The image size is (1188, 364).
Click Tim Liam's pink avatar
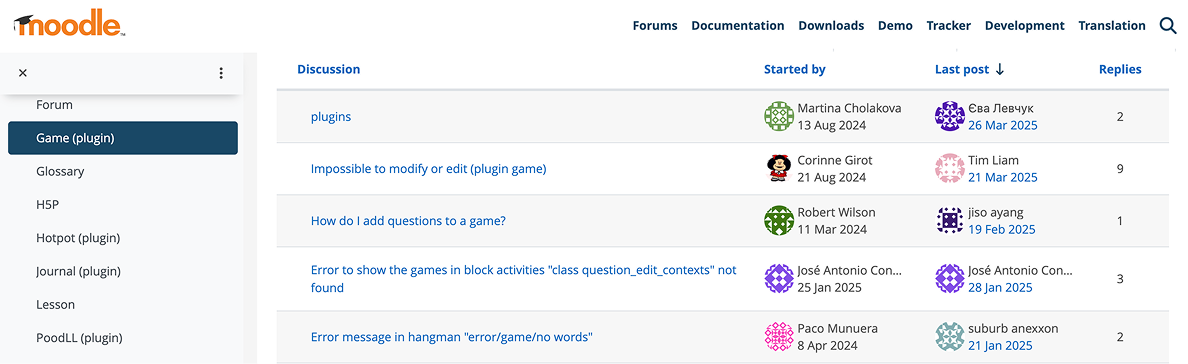click(x=949, y=168)
